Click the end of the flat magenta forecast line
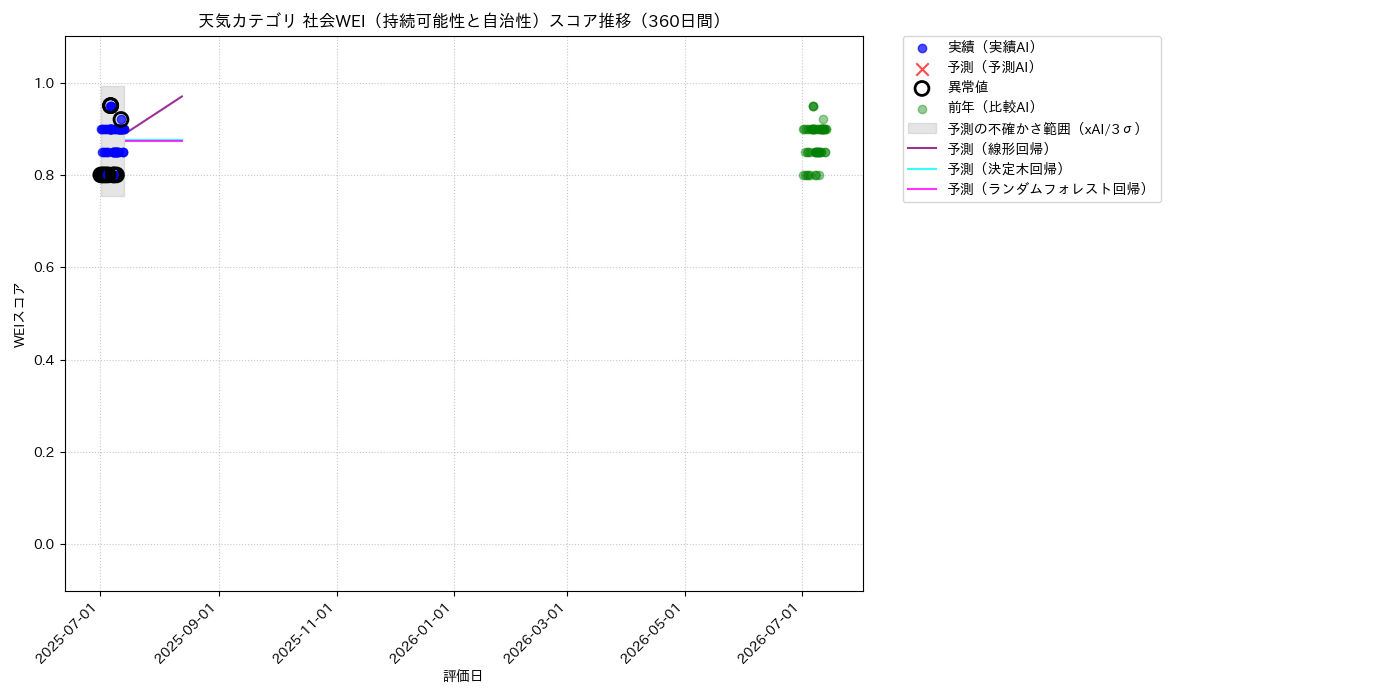 tap(182, 141)
